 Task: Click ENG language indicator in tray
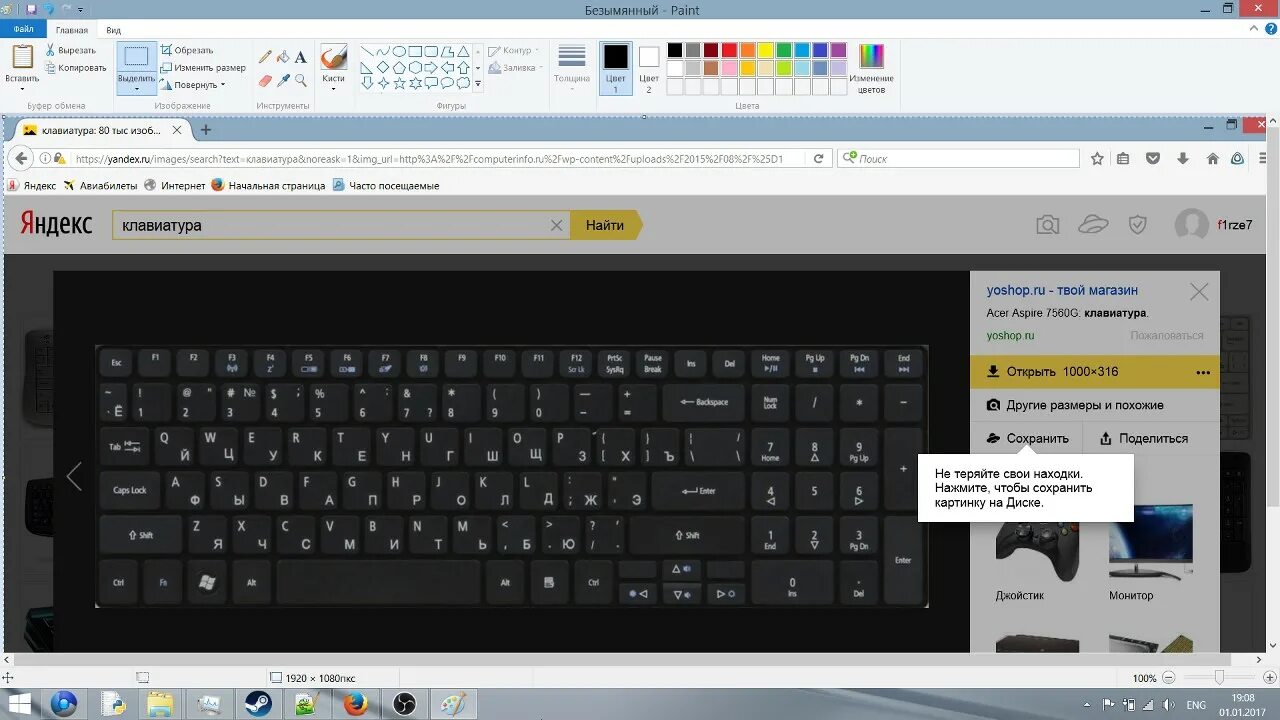pos(1195,705)
